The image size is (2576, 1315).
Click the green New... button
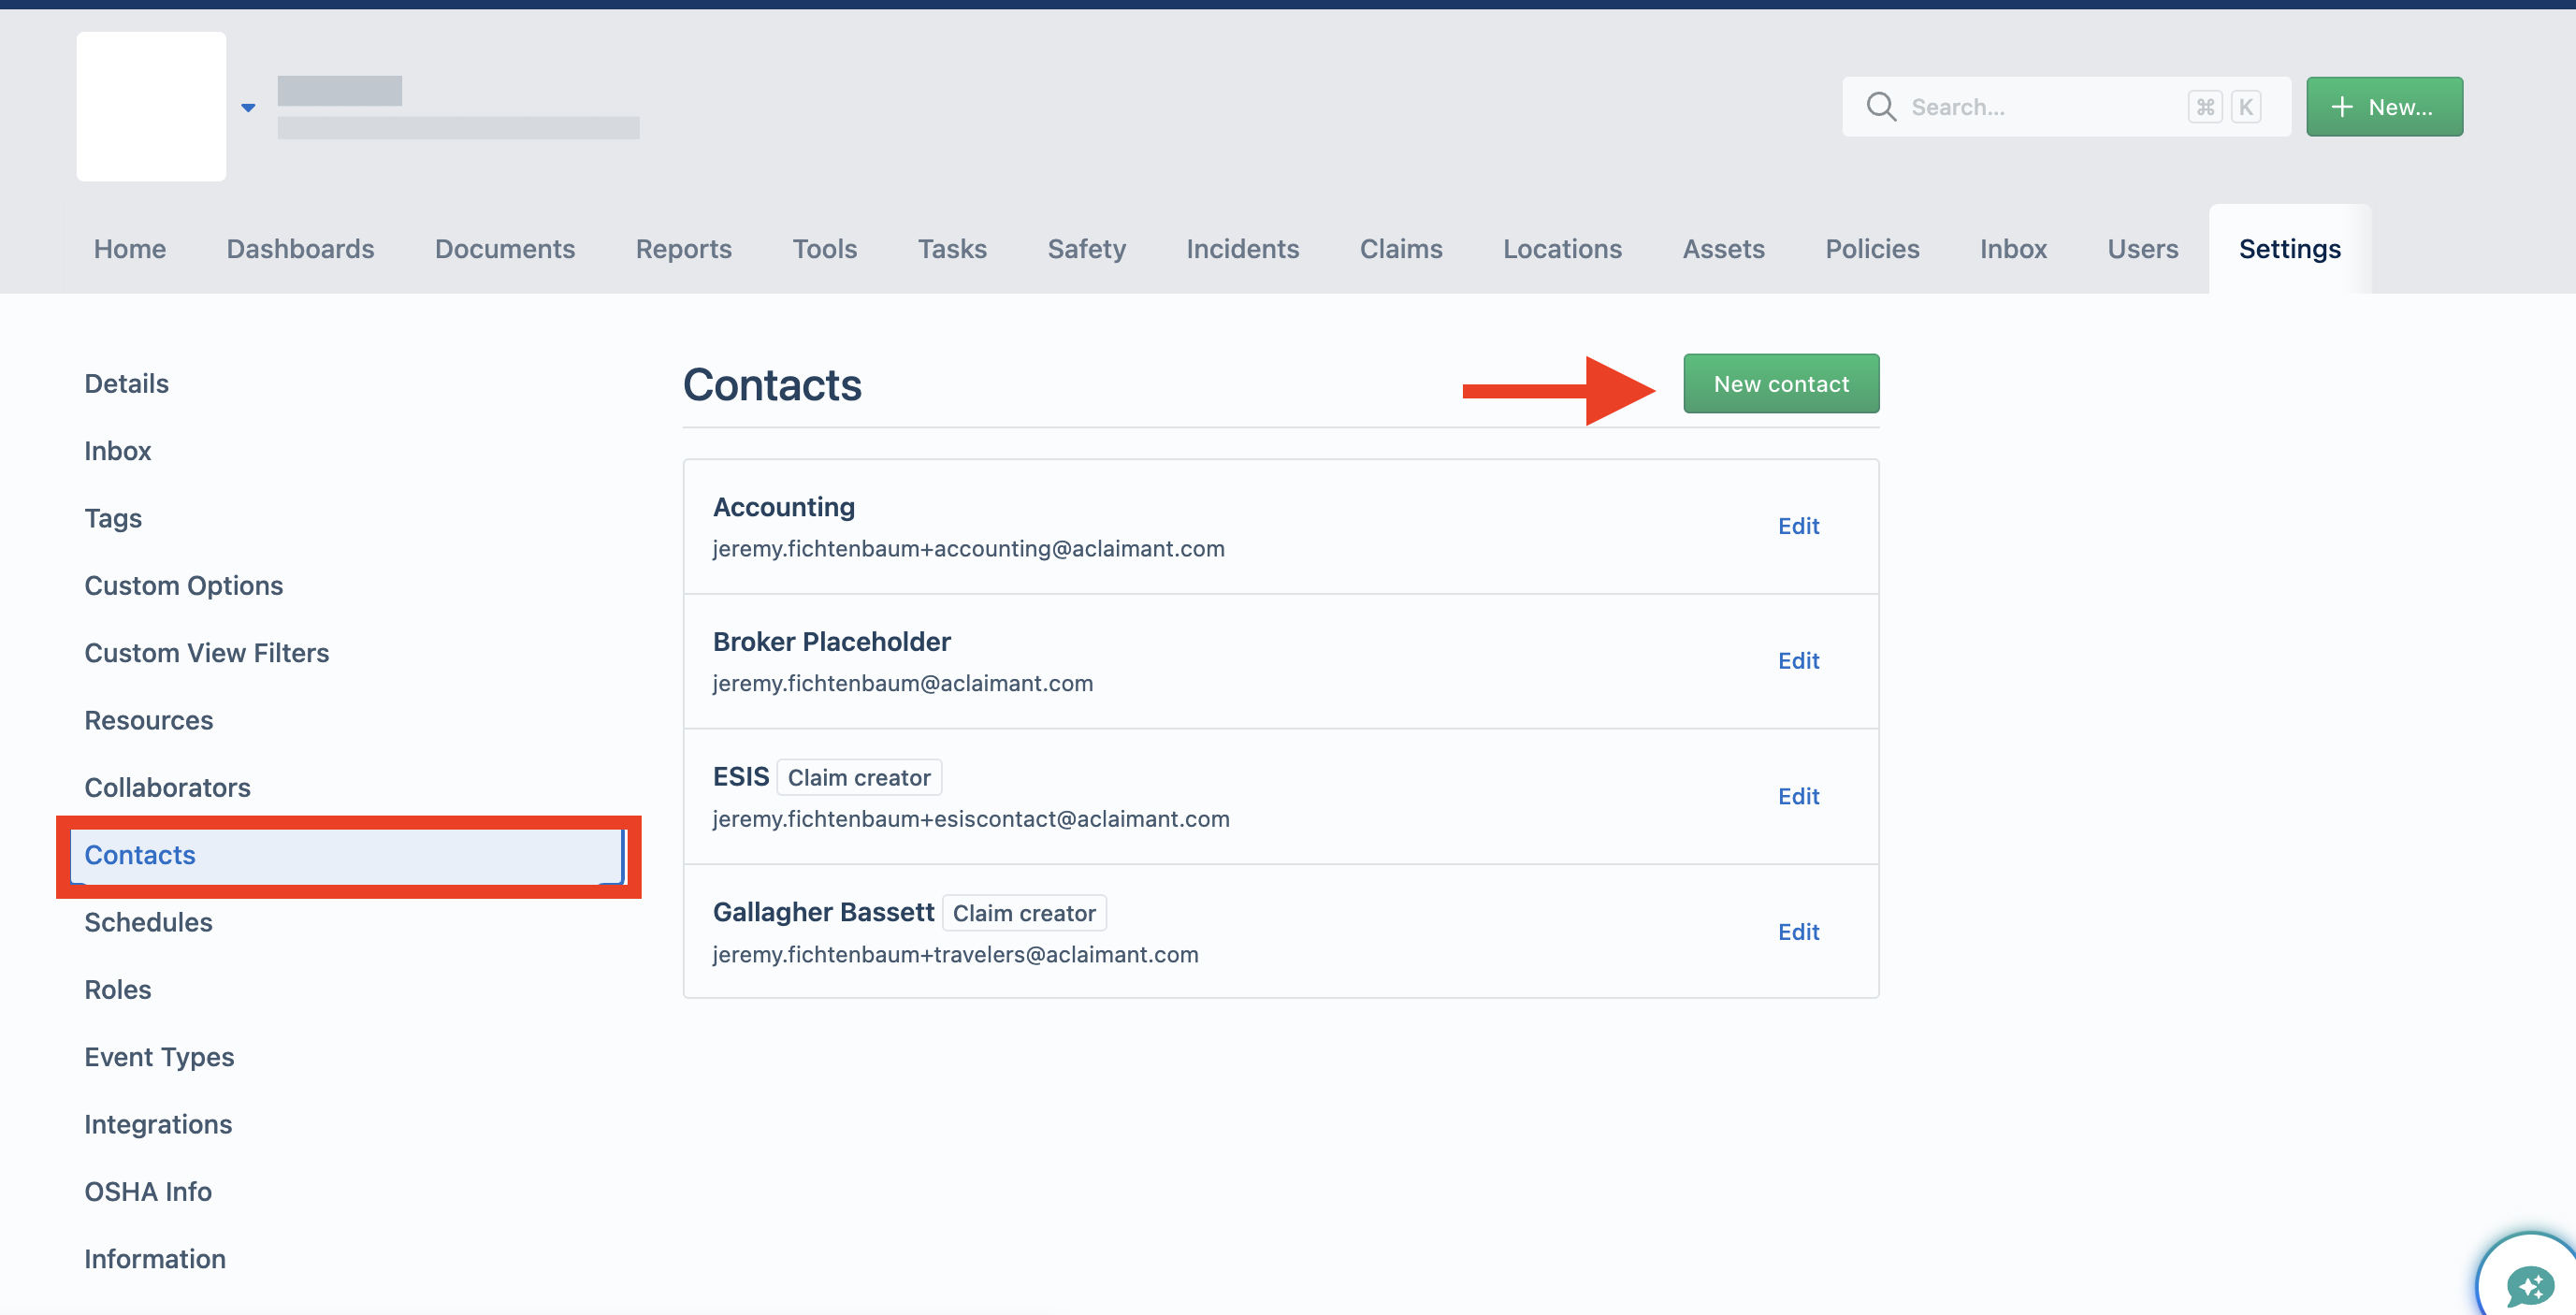(x=2384, y=107)
